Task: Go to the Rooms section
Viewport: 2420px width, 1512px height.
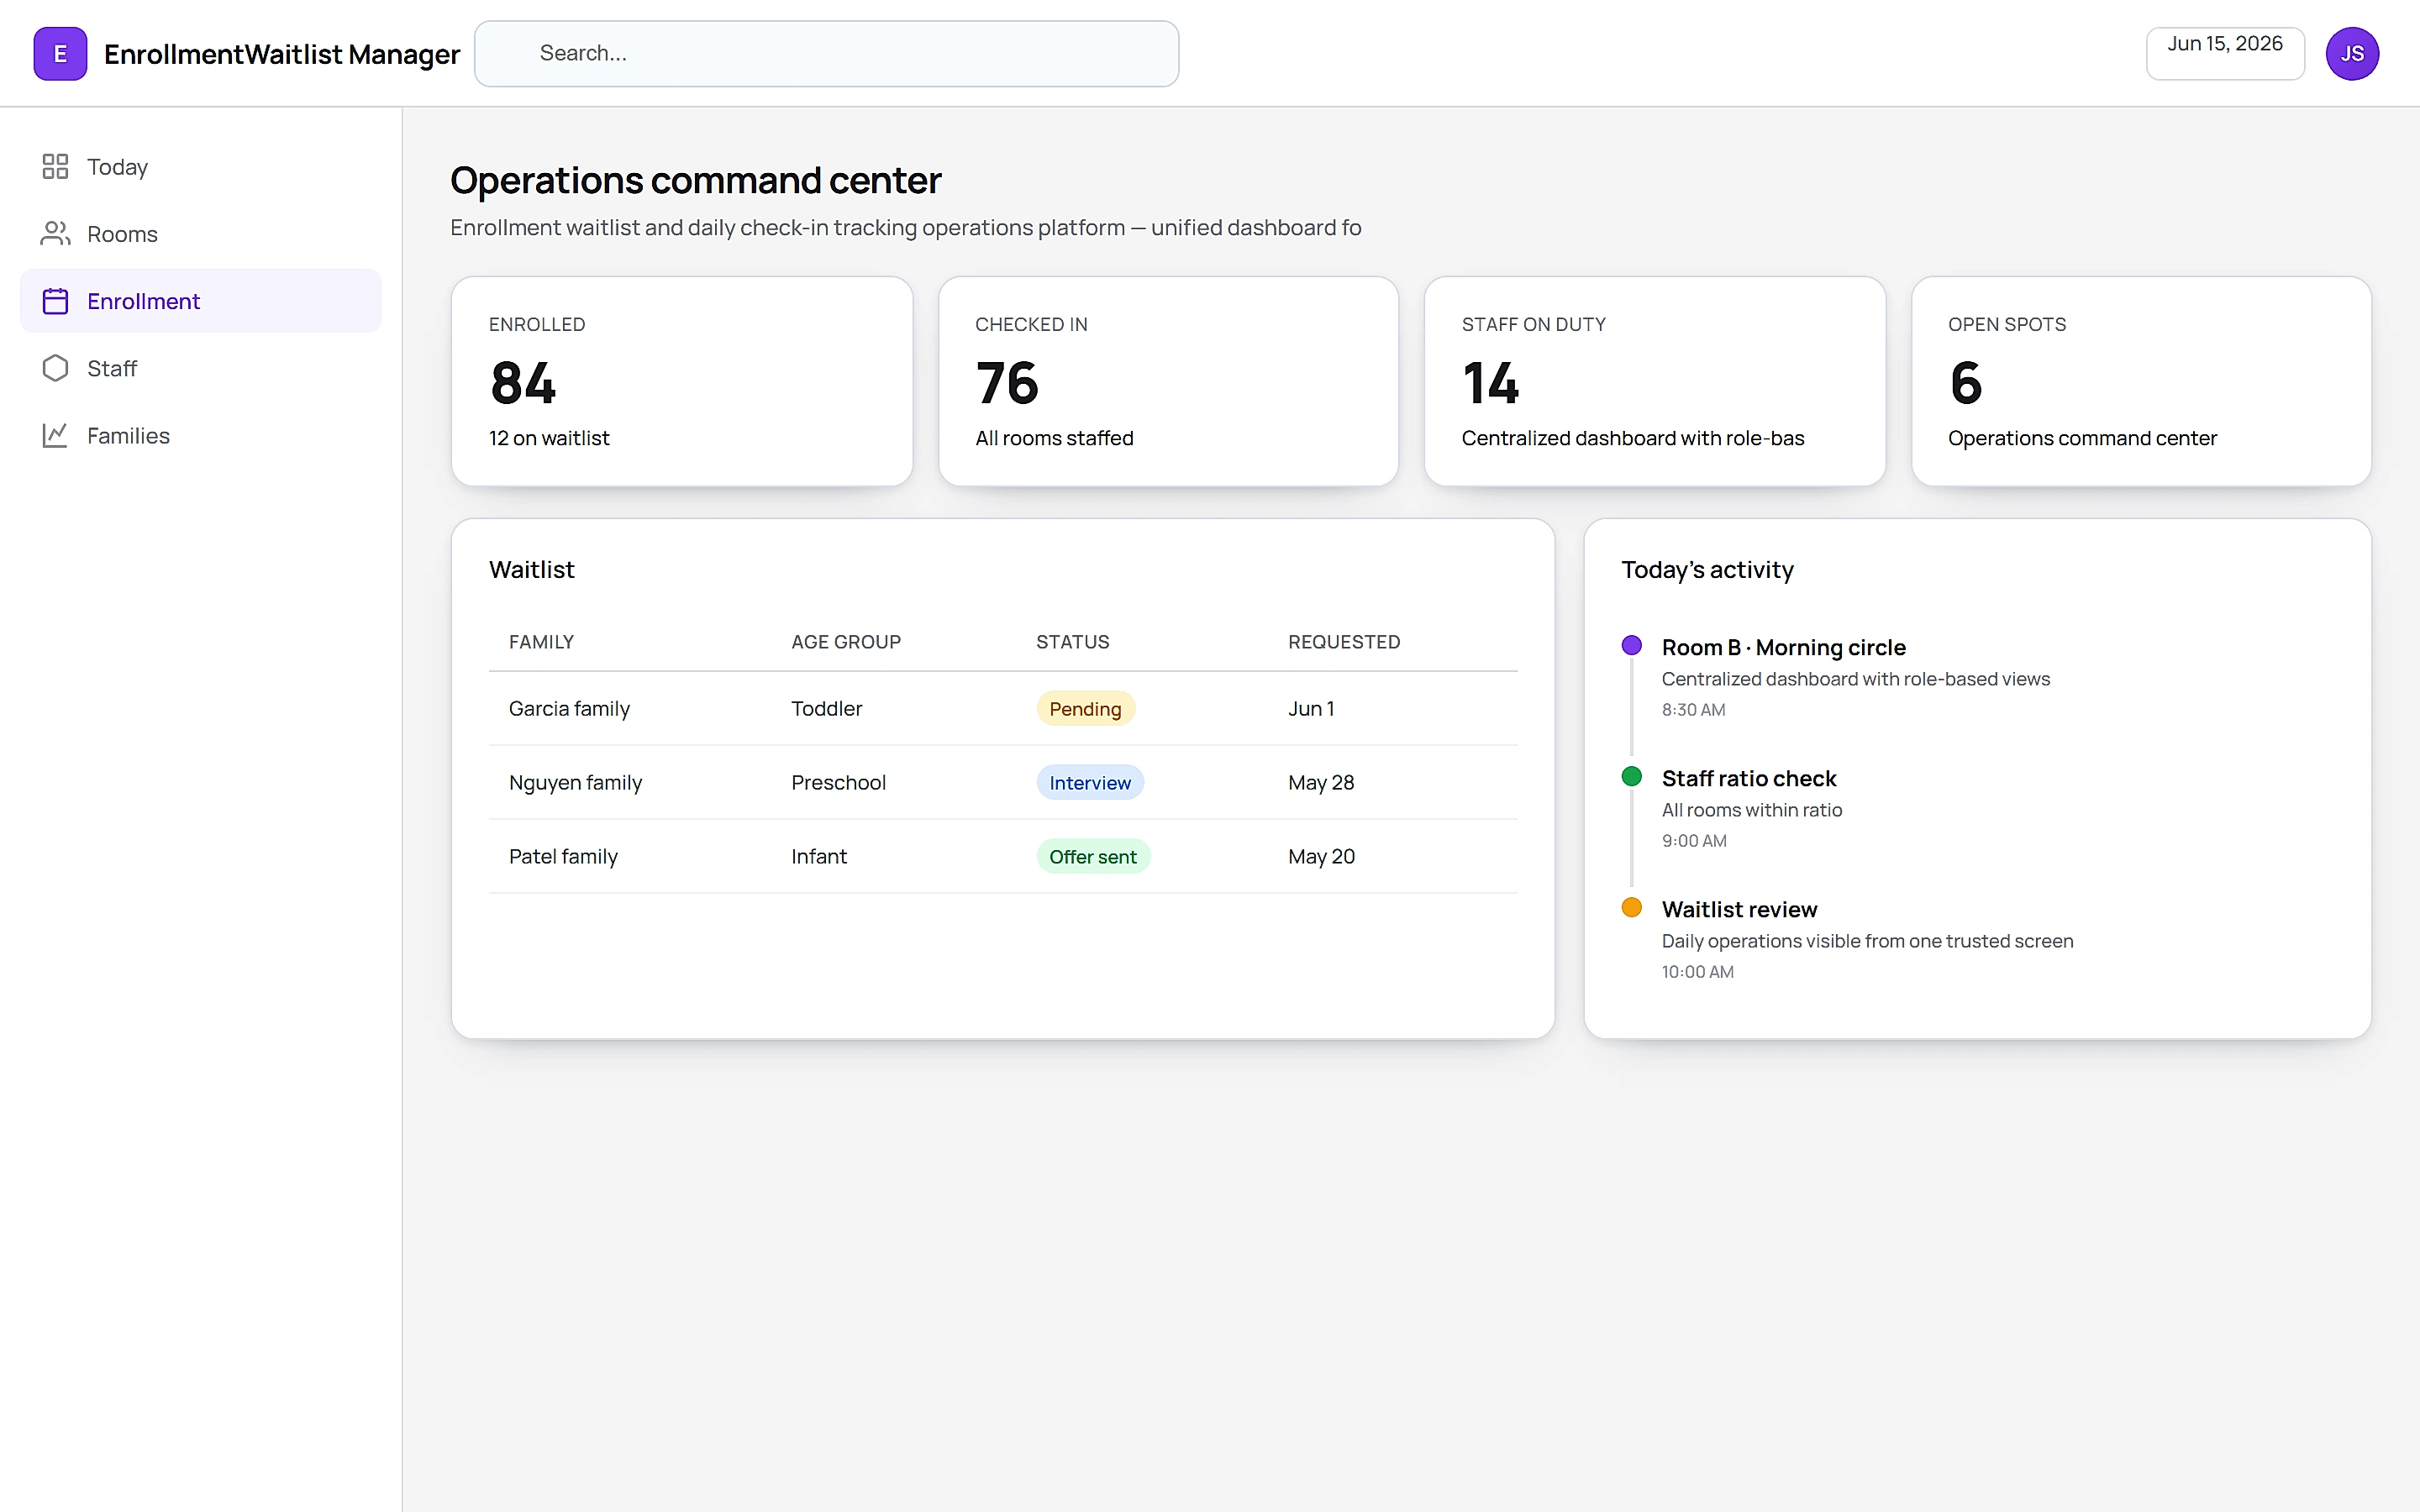Action: point(201,233)
